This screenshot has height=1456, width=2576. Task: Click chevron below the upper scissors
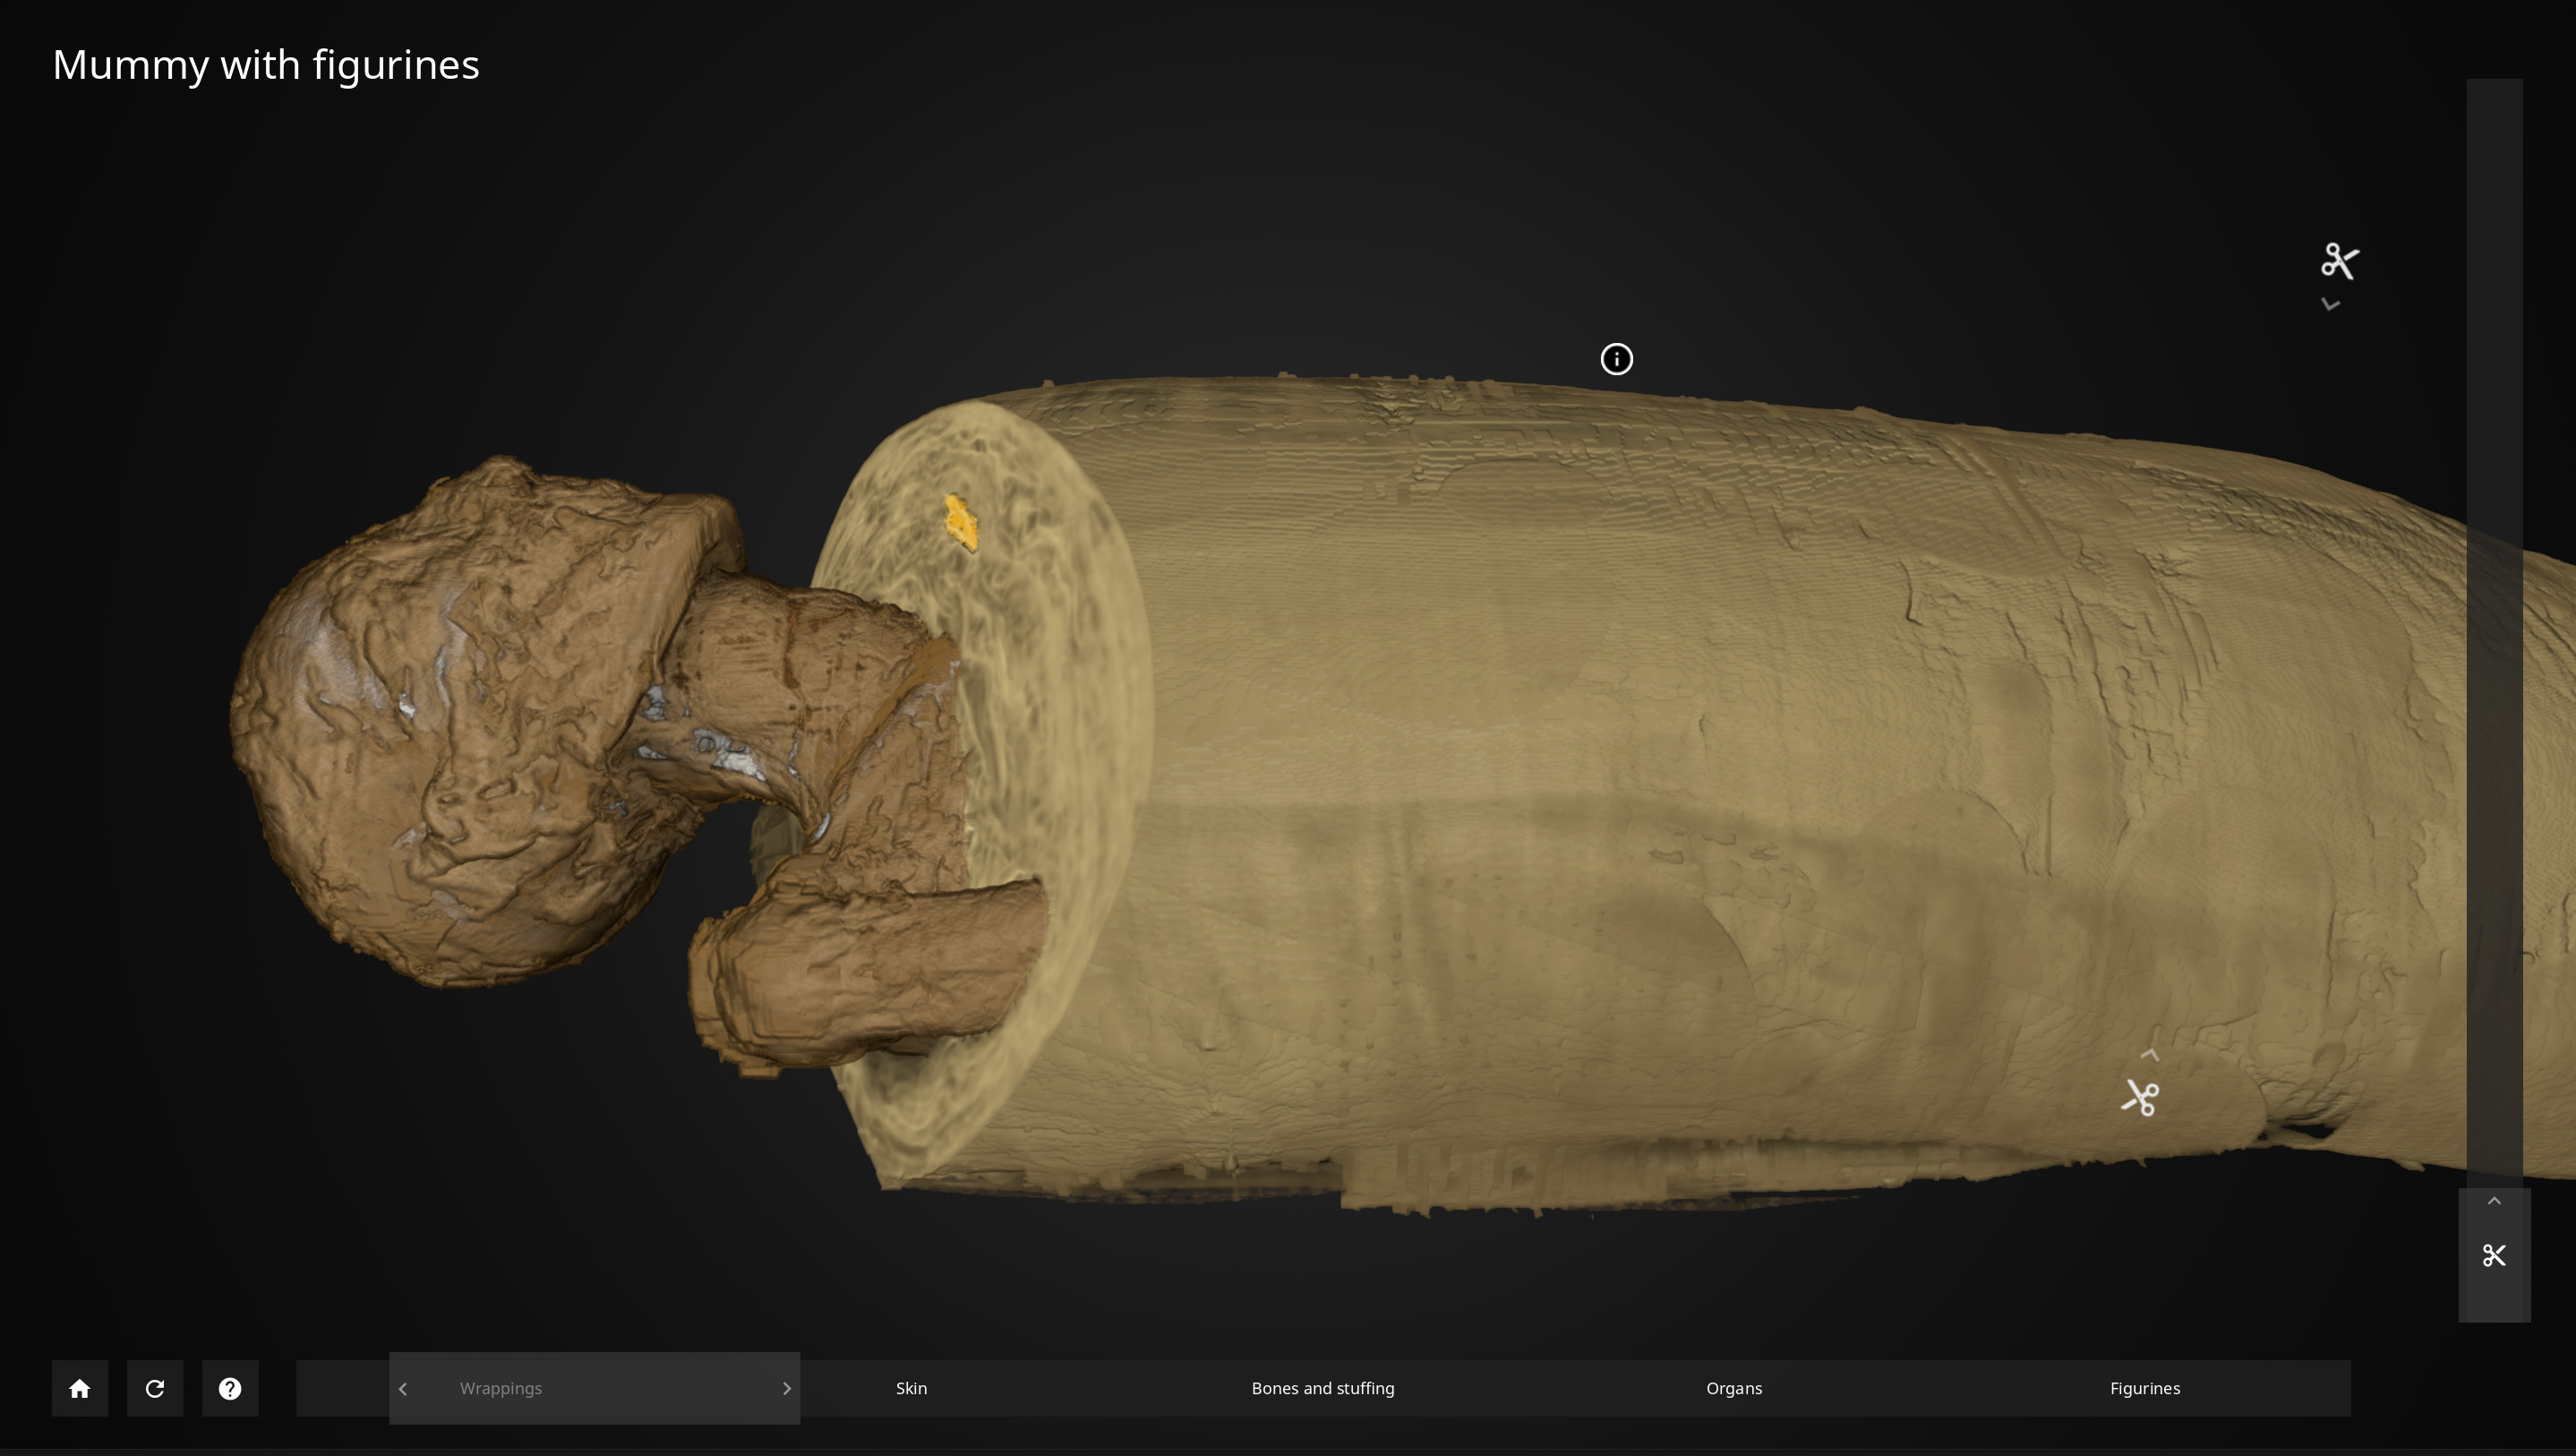point(2330,304)
